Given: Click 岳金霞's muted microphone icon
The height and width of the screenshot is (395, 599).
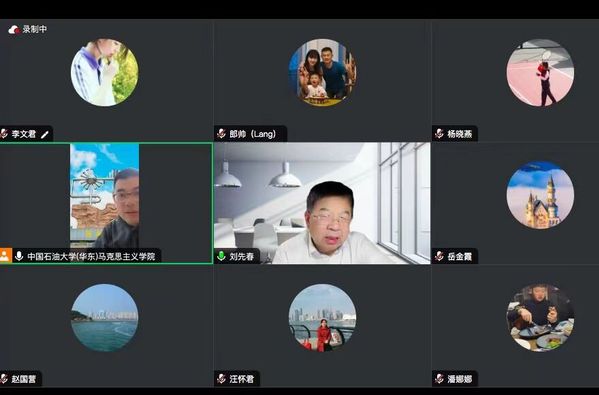Looking at the screenshot, I should [439, 256].
